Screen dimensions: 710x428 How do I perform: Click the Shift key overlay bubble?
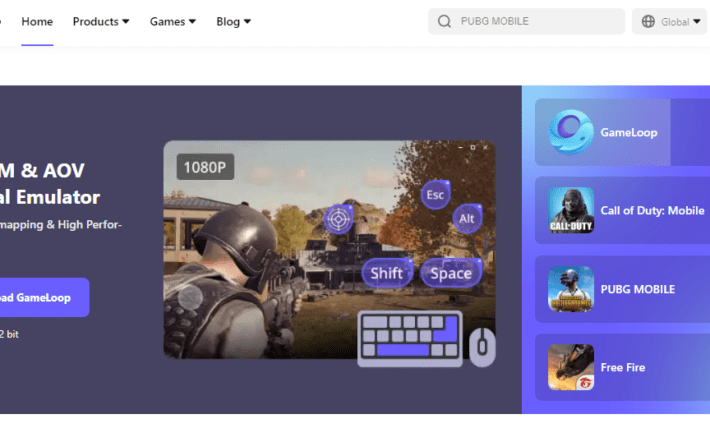tap(387, 273)
